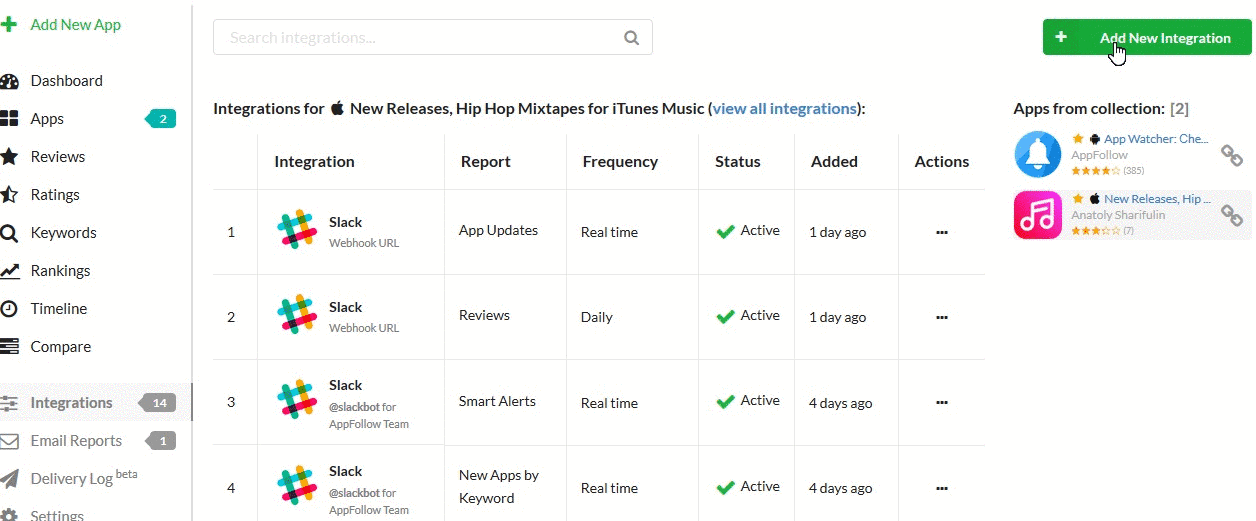The height and width of the screenshot is (521, 1256).
Task: Open Email Reports from sidebar
Action: (x=76, y=441)
